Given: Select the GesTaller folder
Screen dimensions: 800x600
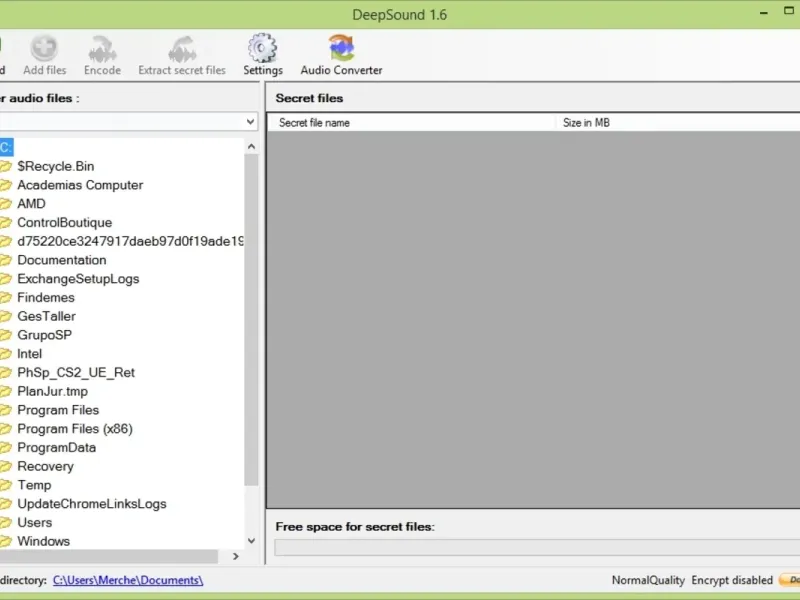Looking at the screenshot, I should tap(46, 316).
